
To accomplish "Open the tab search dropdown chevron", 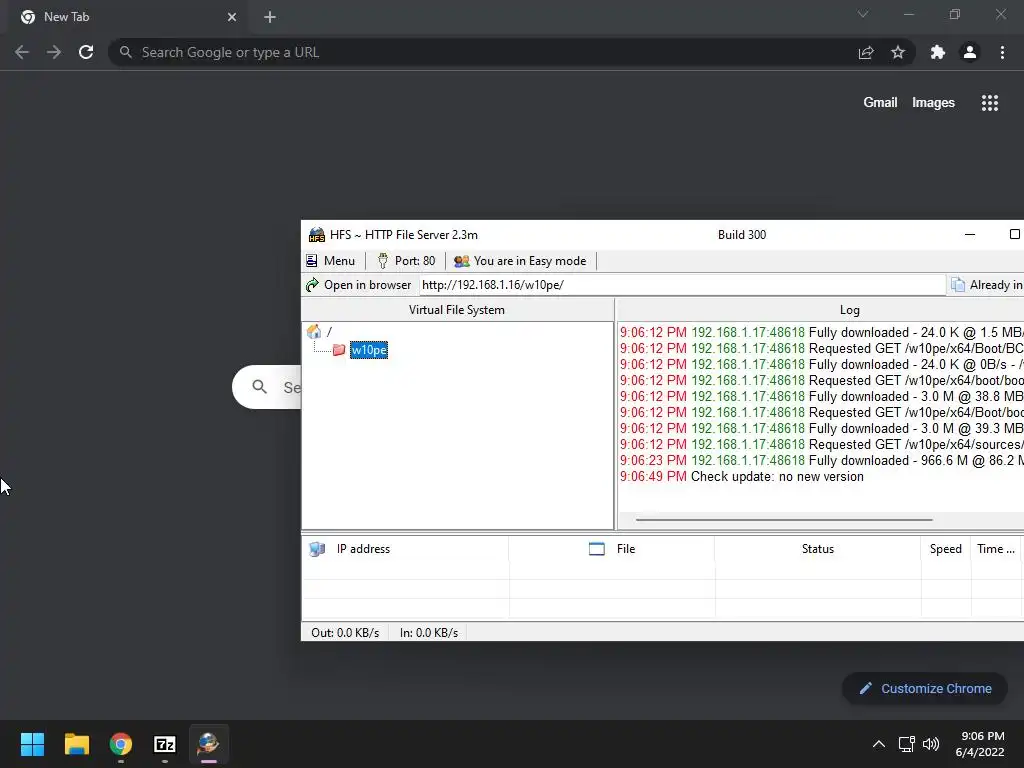I will (x=863, y=14).
